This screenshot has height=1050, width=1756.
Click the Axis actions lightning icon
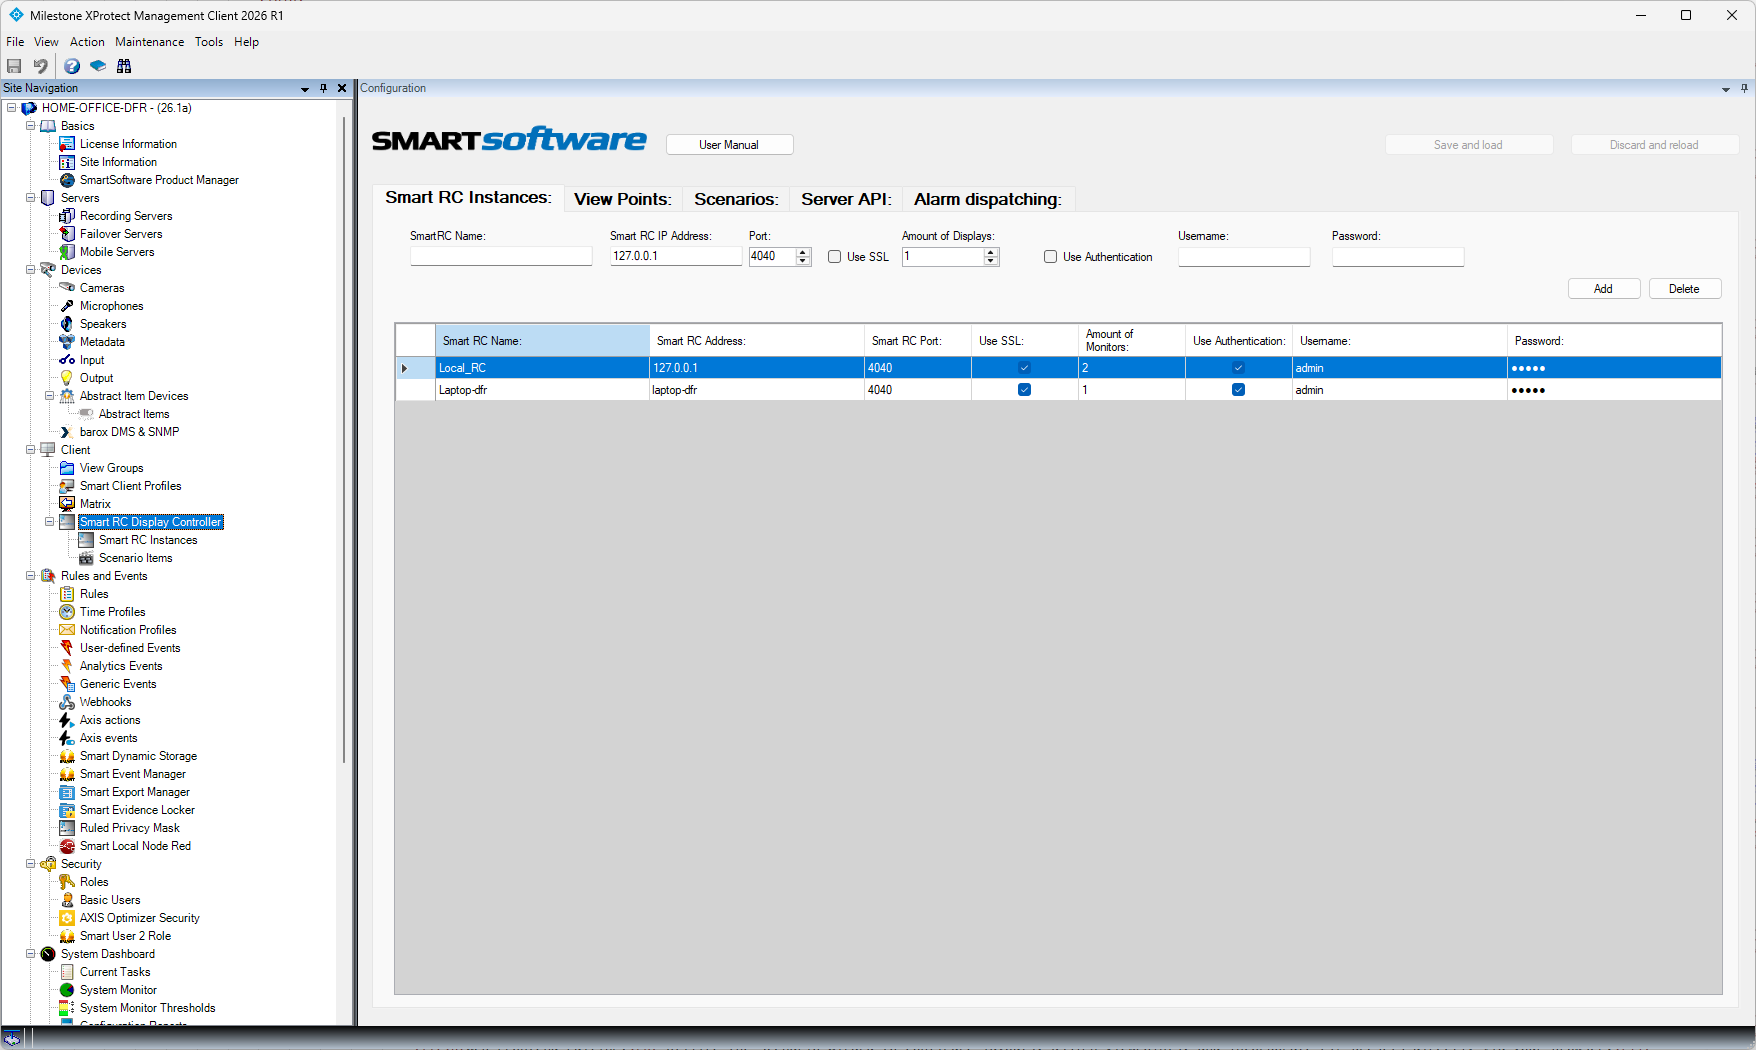(67, 720)
